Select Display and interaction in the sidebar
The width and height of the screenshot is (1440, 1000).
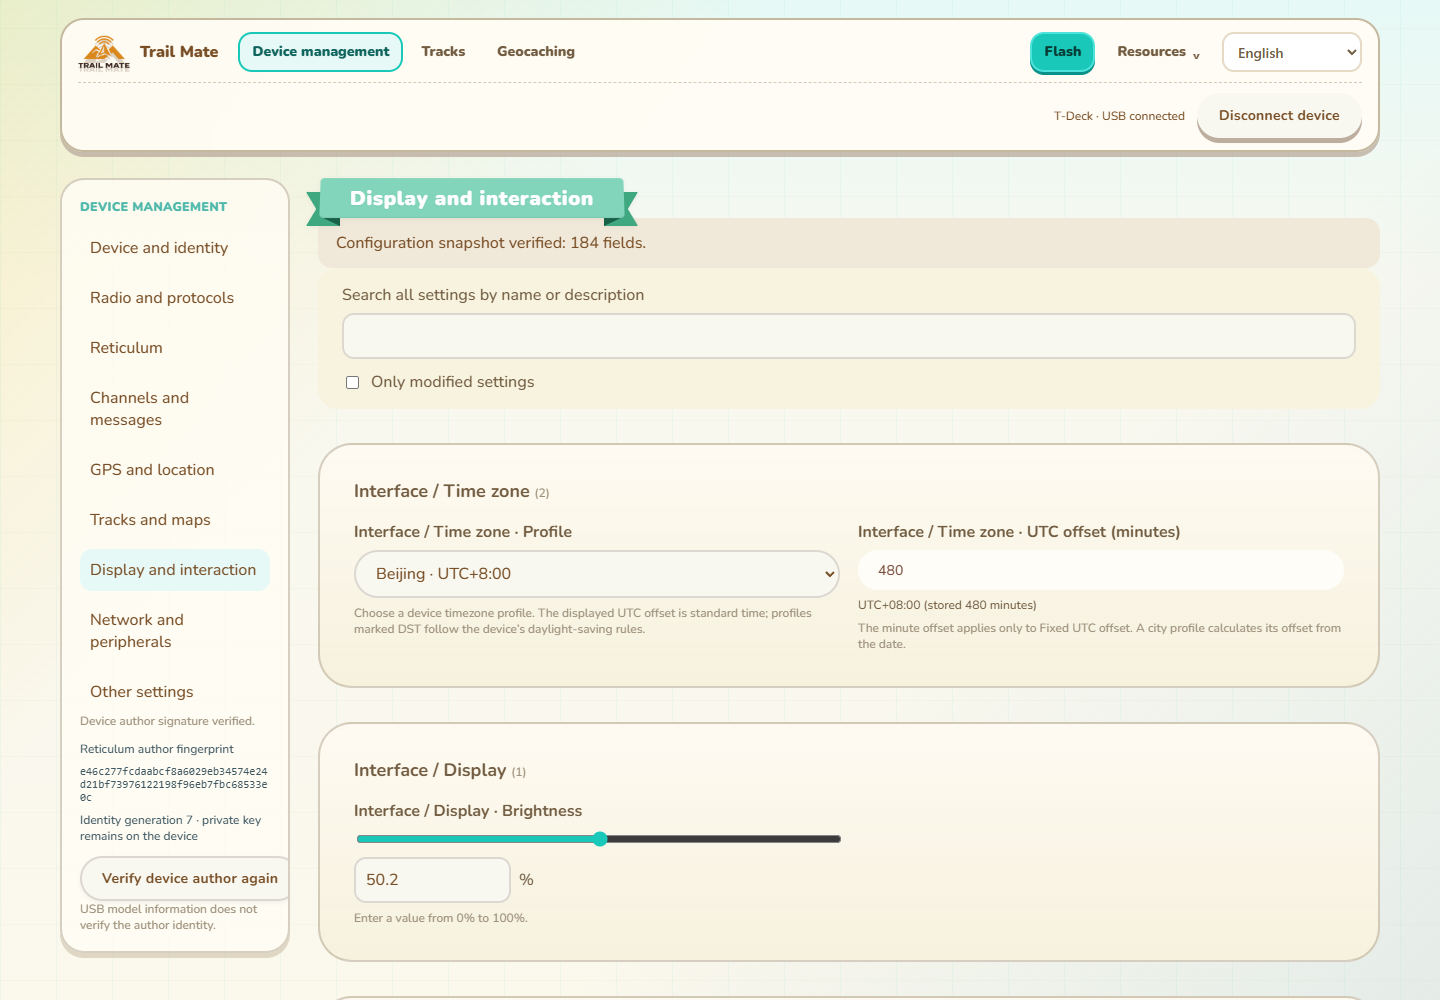pyautogui.click(x=175, y=570)
